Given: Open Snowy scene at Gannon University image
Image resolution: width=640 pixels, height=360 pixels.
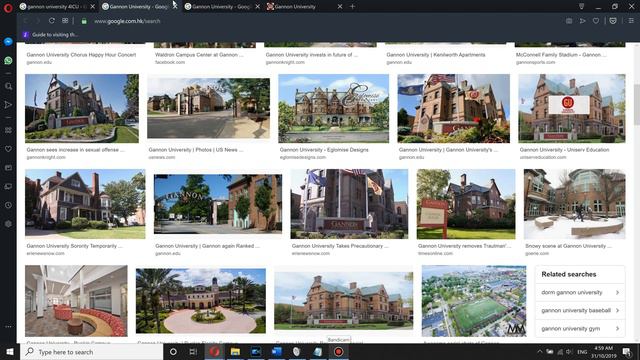Looking at the screenshot, I should point(574,204).
